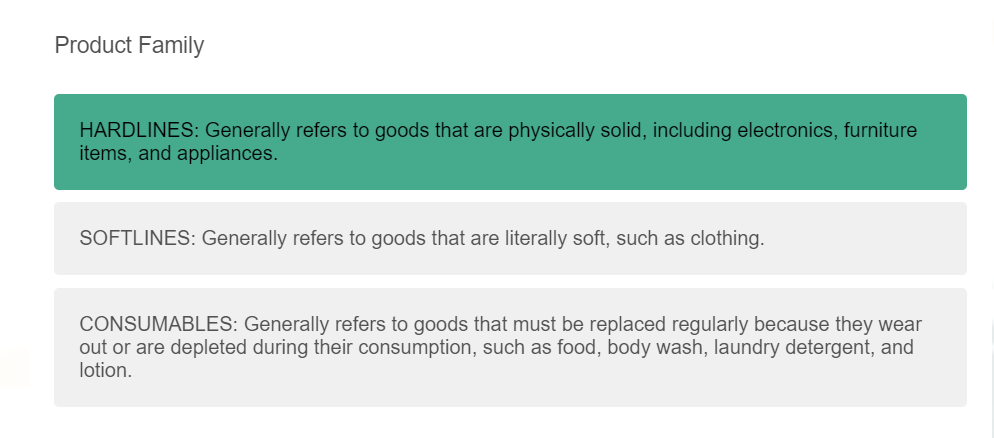Pick the option mentioning laundry detergent

510,347
